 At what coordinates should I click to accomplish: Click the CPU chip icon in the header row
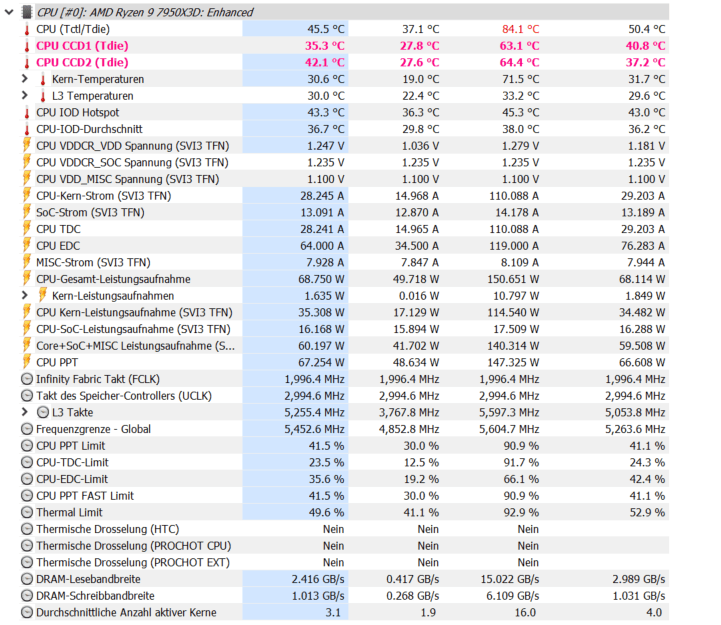[27, 12]
